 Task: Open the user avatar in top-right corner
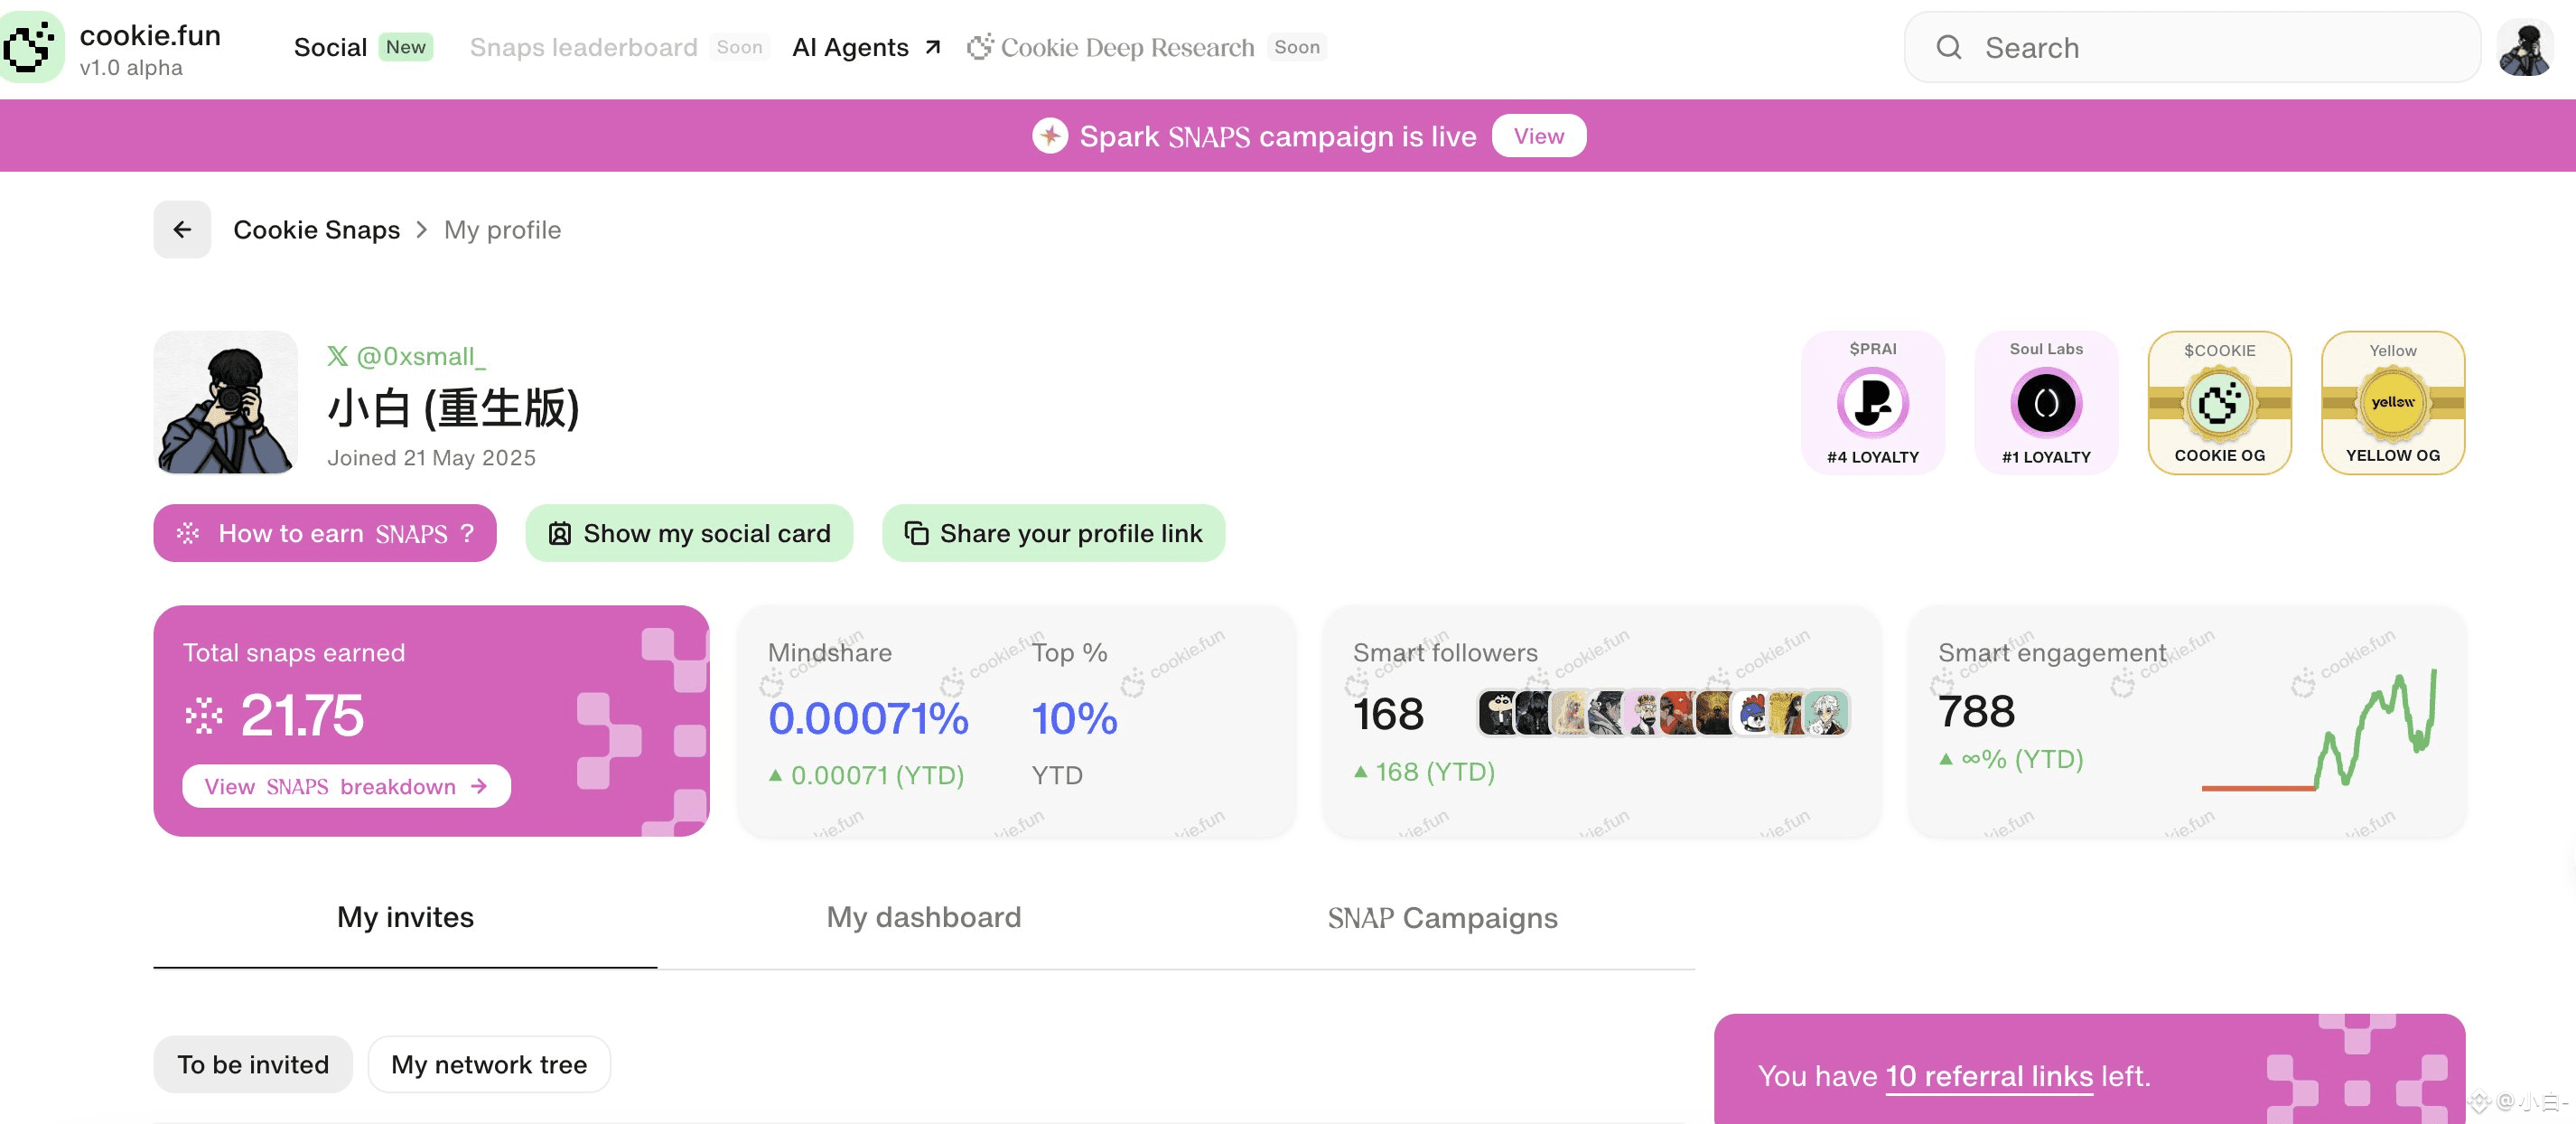(x=2525, y=47)
